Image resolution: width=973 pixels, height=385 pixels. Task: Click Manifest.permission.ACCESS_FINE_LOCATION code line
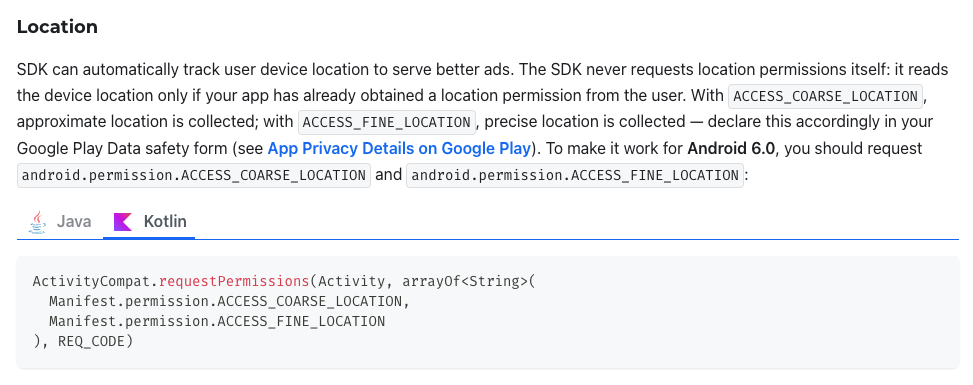pyautogui.click(x=217, y=321)
